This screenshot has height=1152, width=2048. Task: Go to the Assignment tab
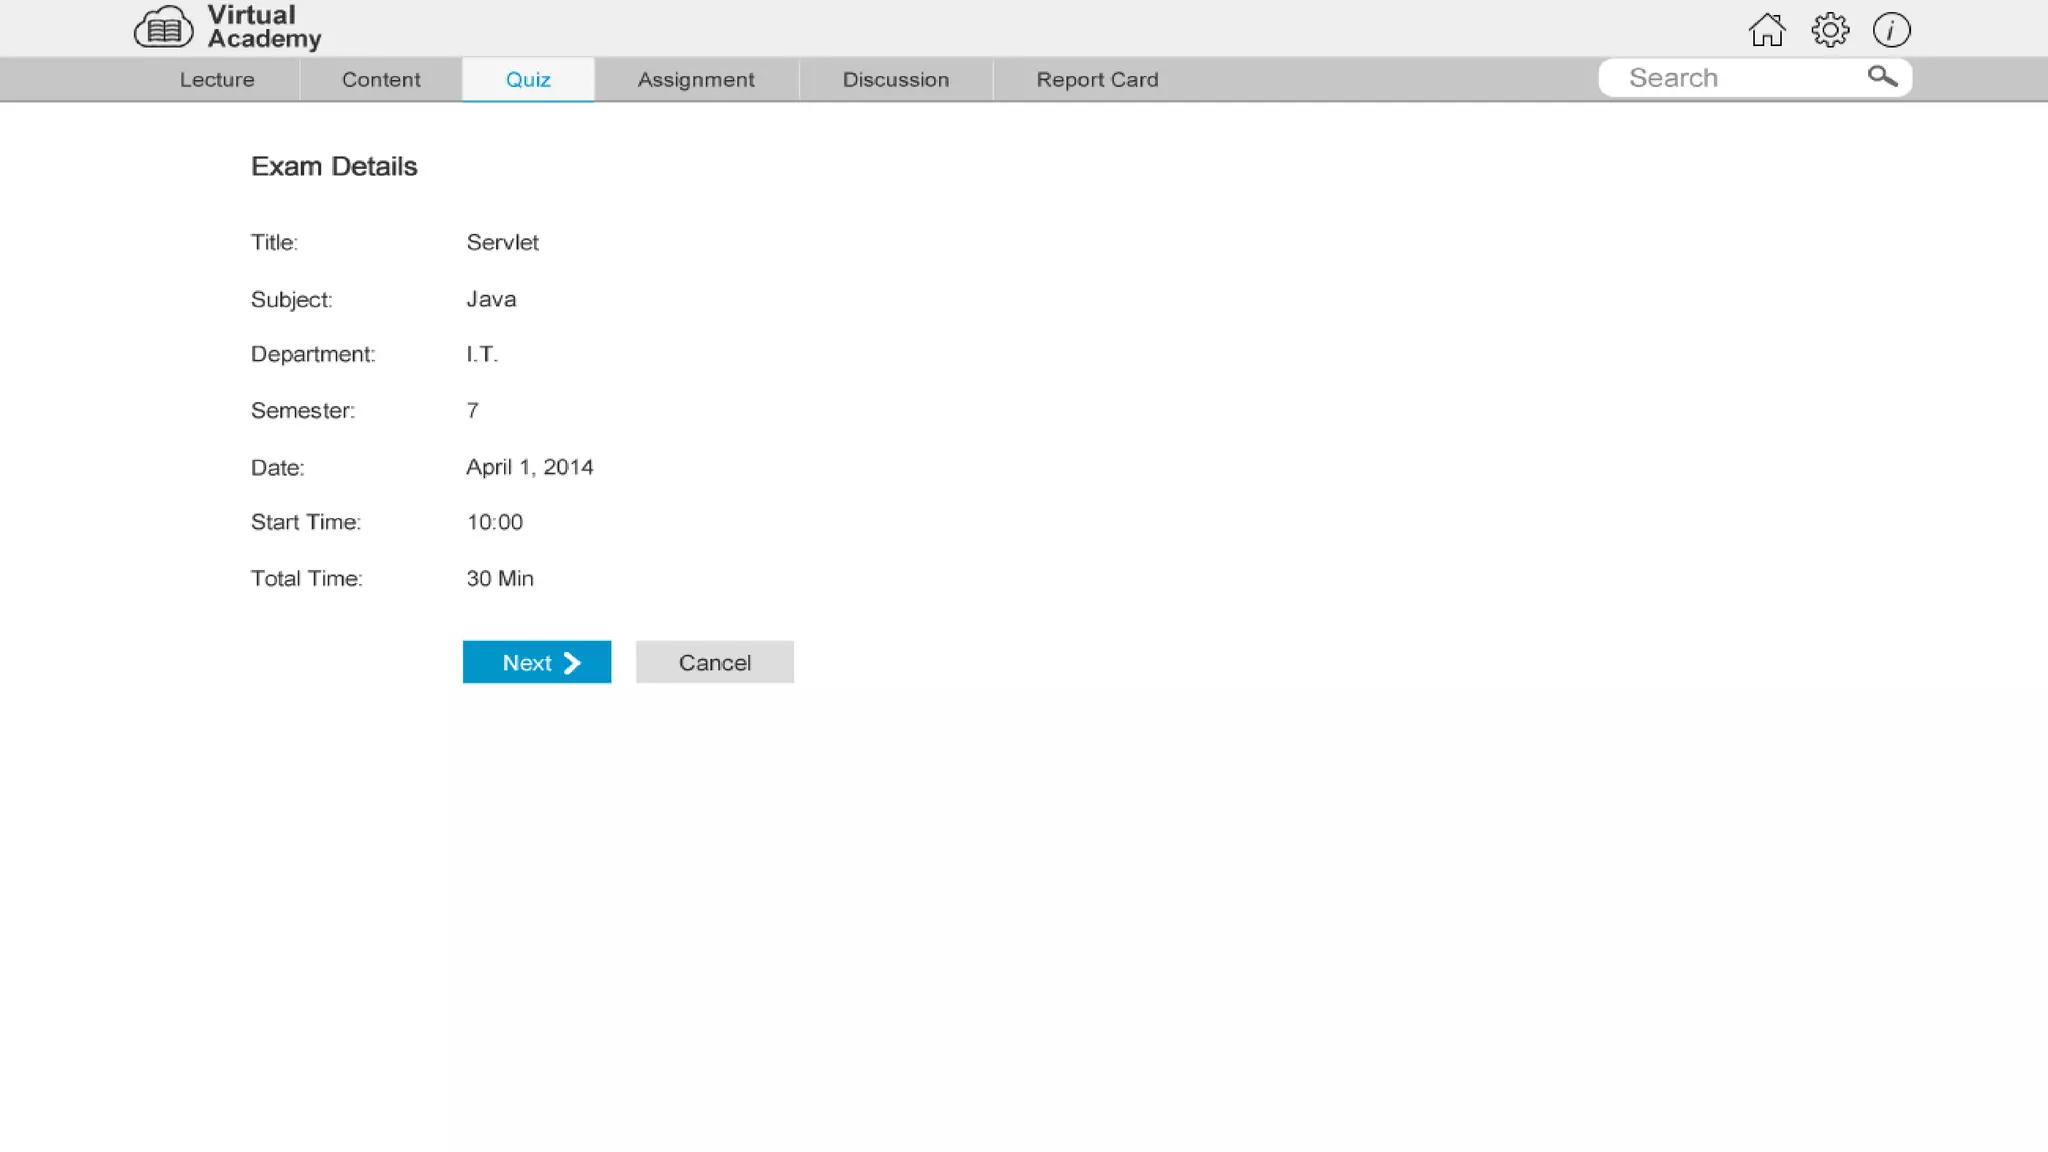[x=696, y=80]
